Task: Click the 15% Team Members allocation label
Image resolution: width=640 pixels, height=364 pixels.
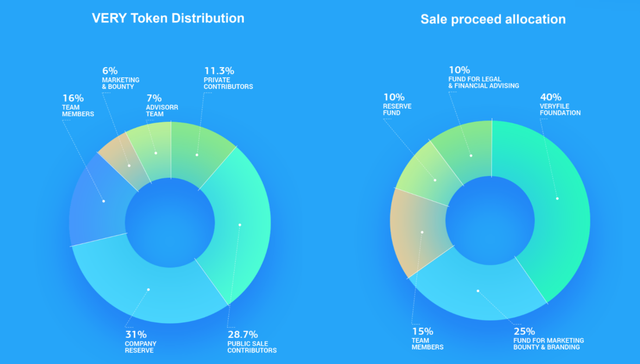Action: pyautogui.click(x=427, y=339)
